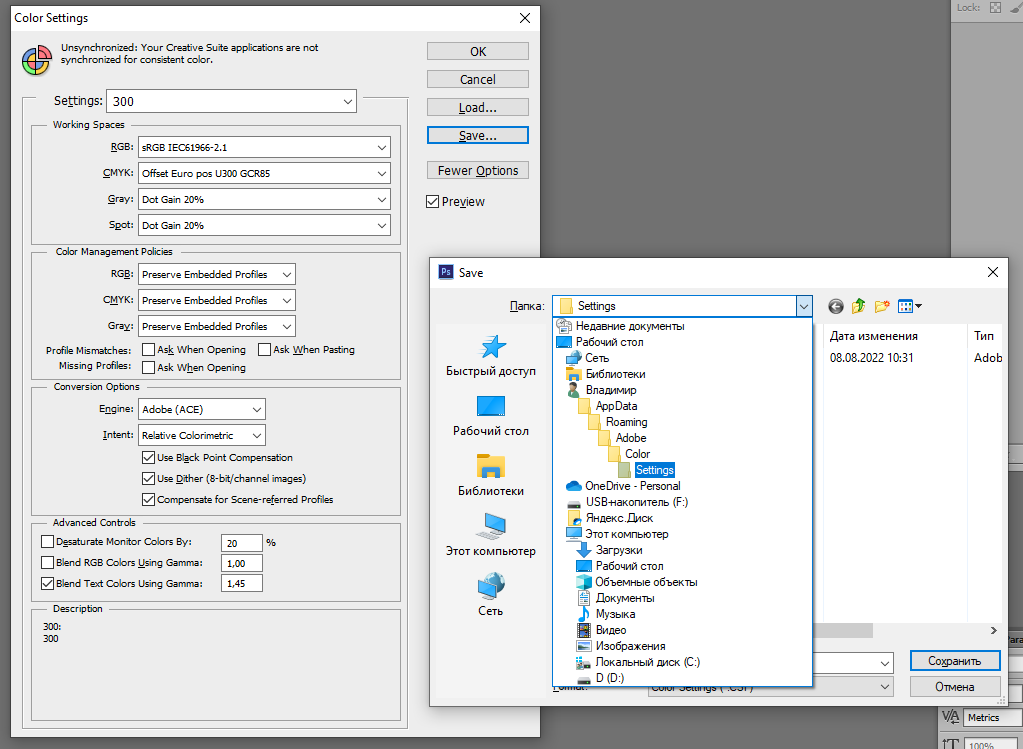The image size is (1023, 749).
Task: Enable Blend RGB Colors Using Gamma
Action: [47, 562]
